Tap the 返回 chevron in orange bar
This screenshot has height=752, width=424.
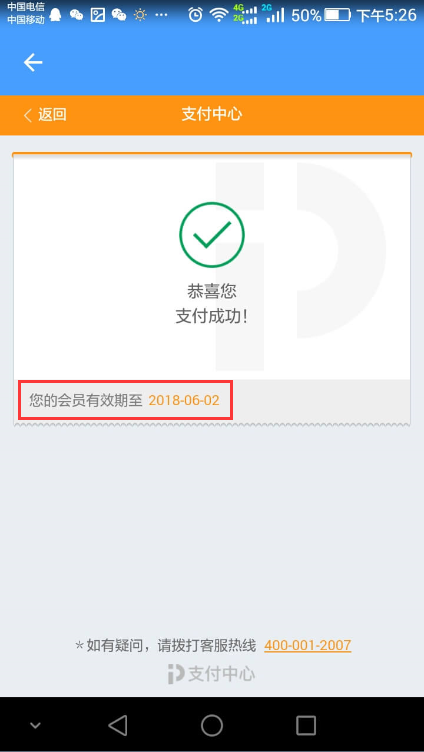point(45,115)
